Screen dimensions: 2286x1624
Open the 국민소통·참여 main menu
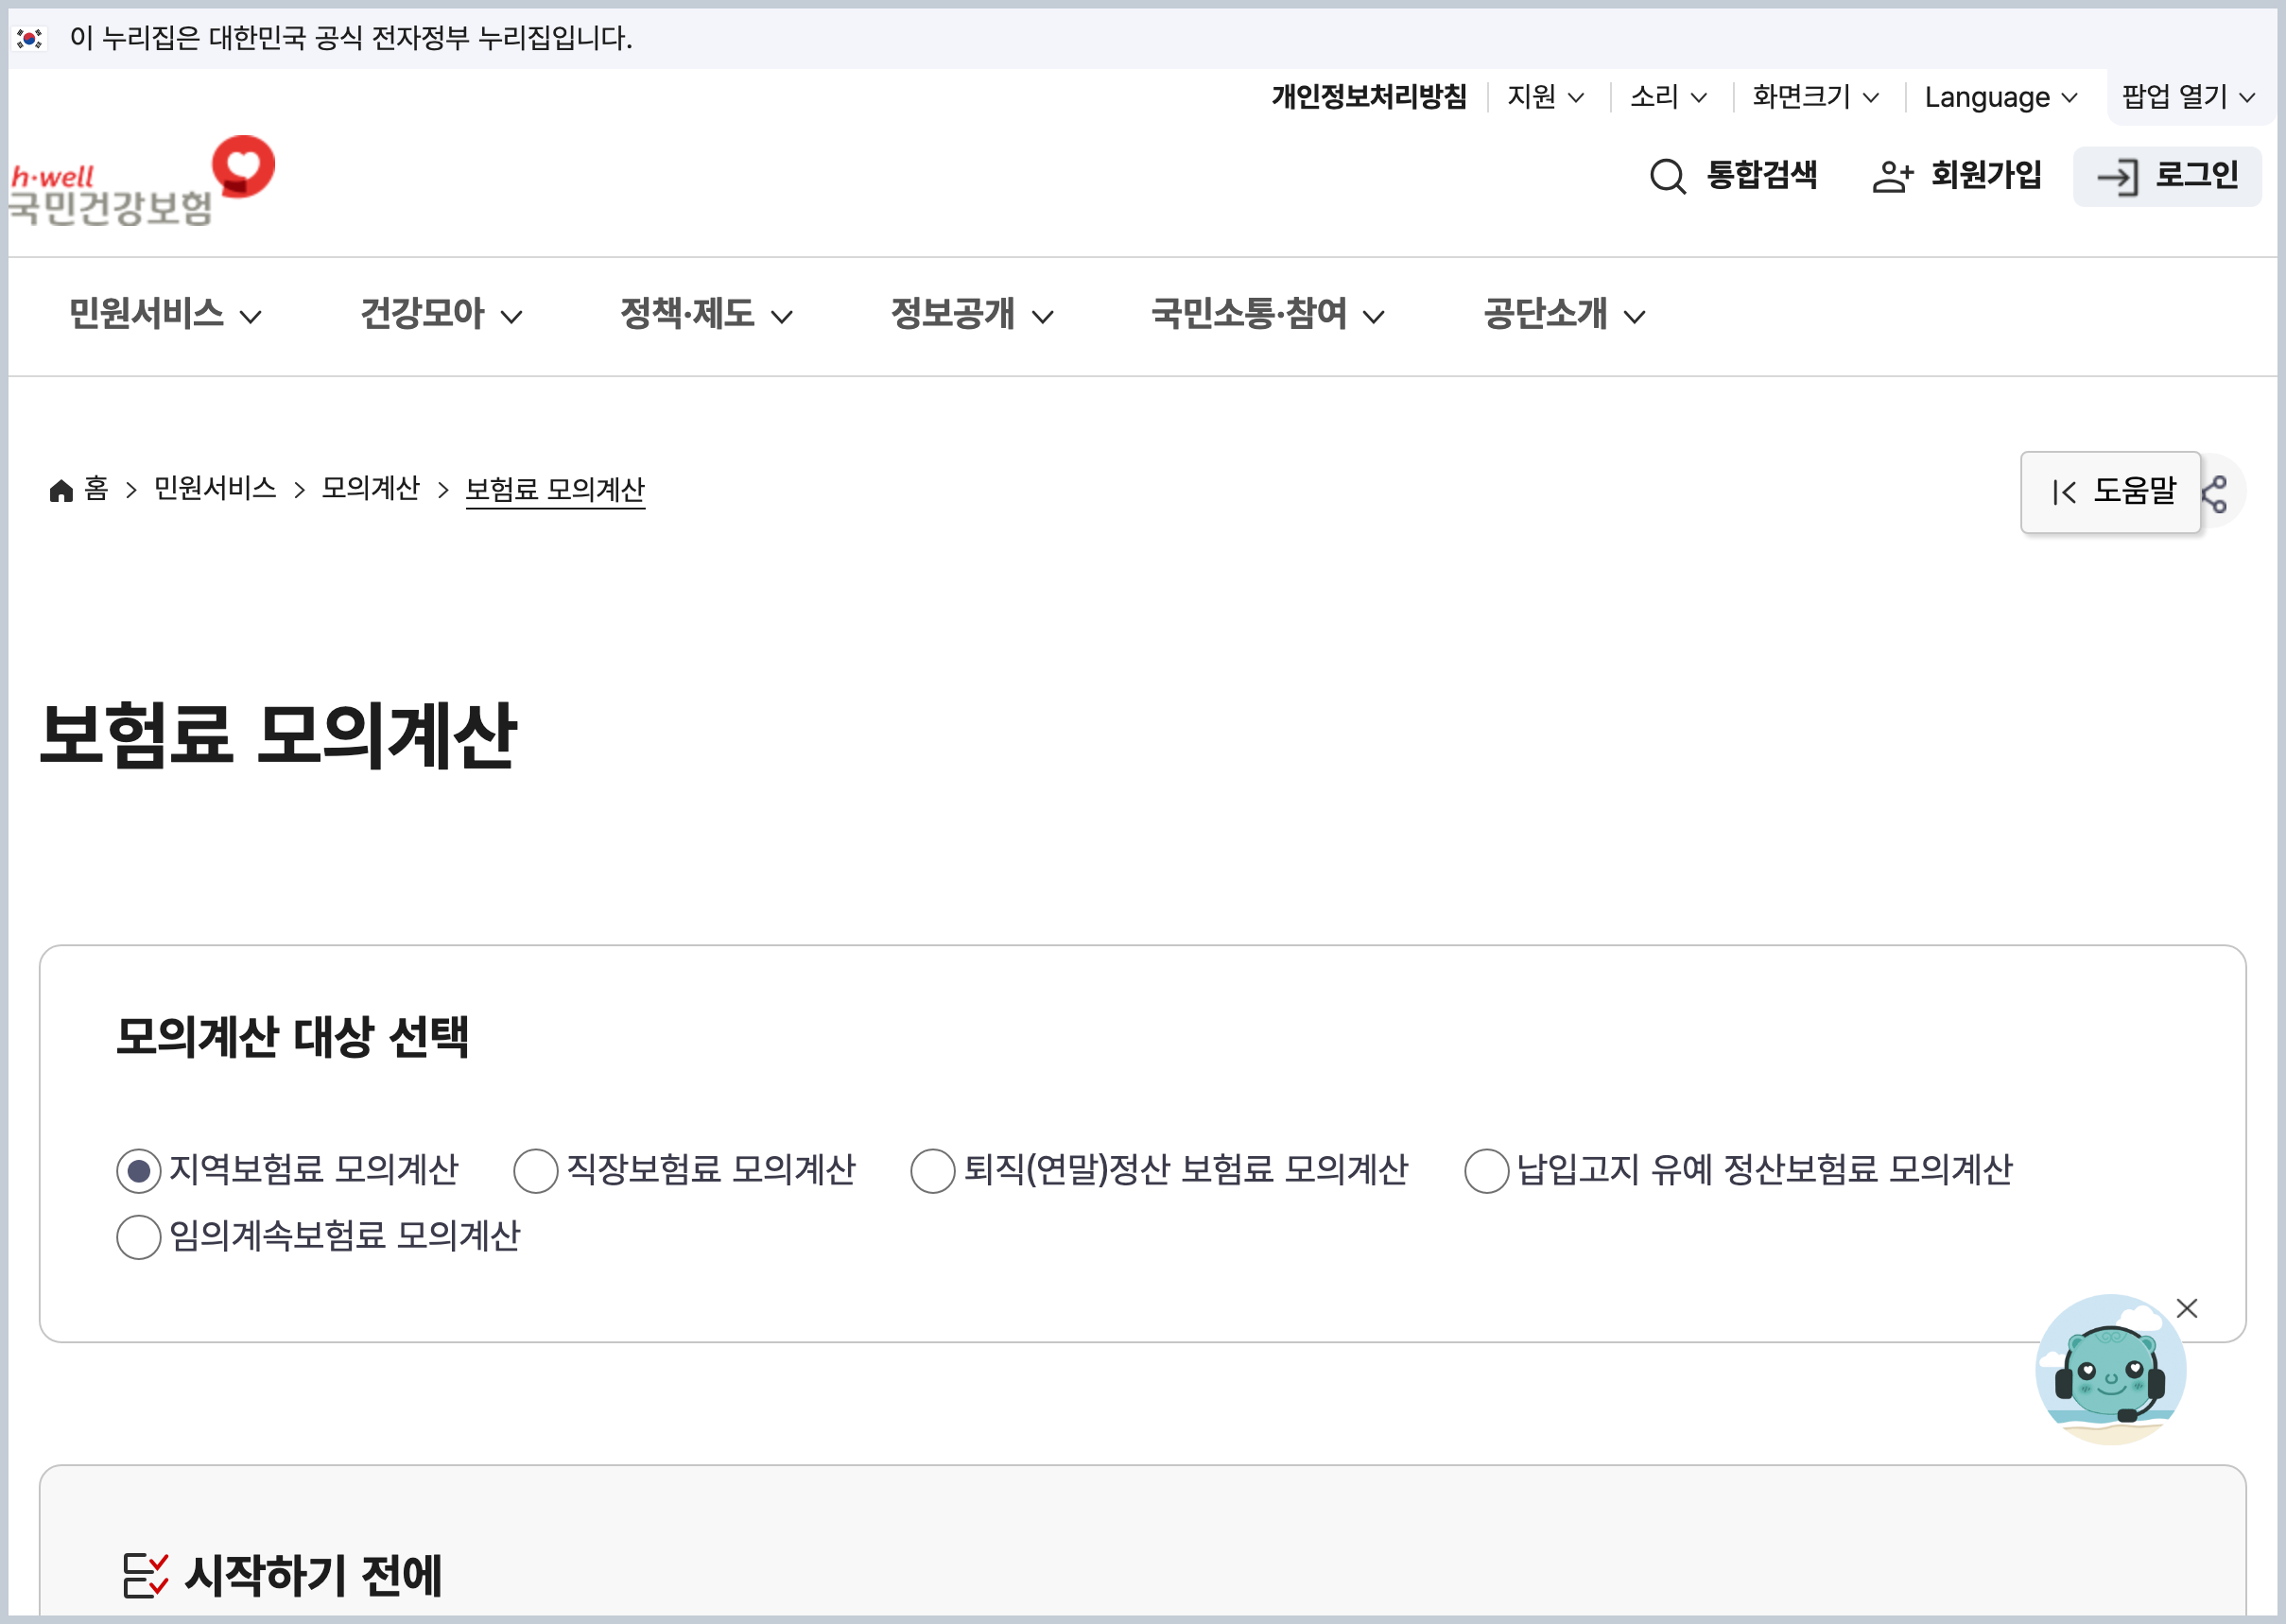pos(1268,314)
